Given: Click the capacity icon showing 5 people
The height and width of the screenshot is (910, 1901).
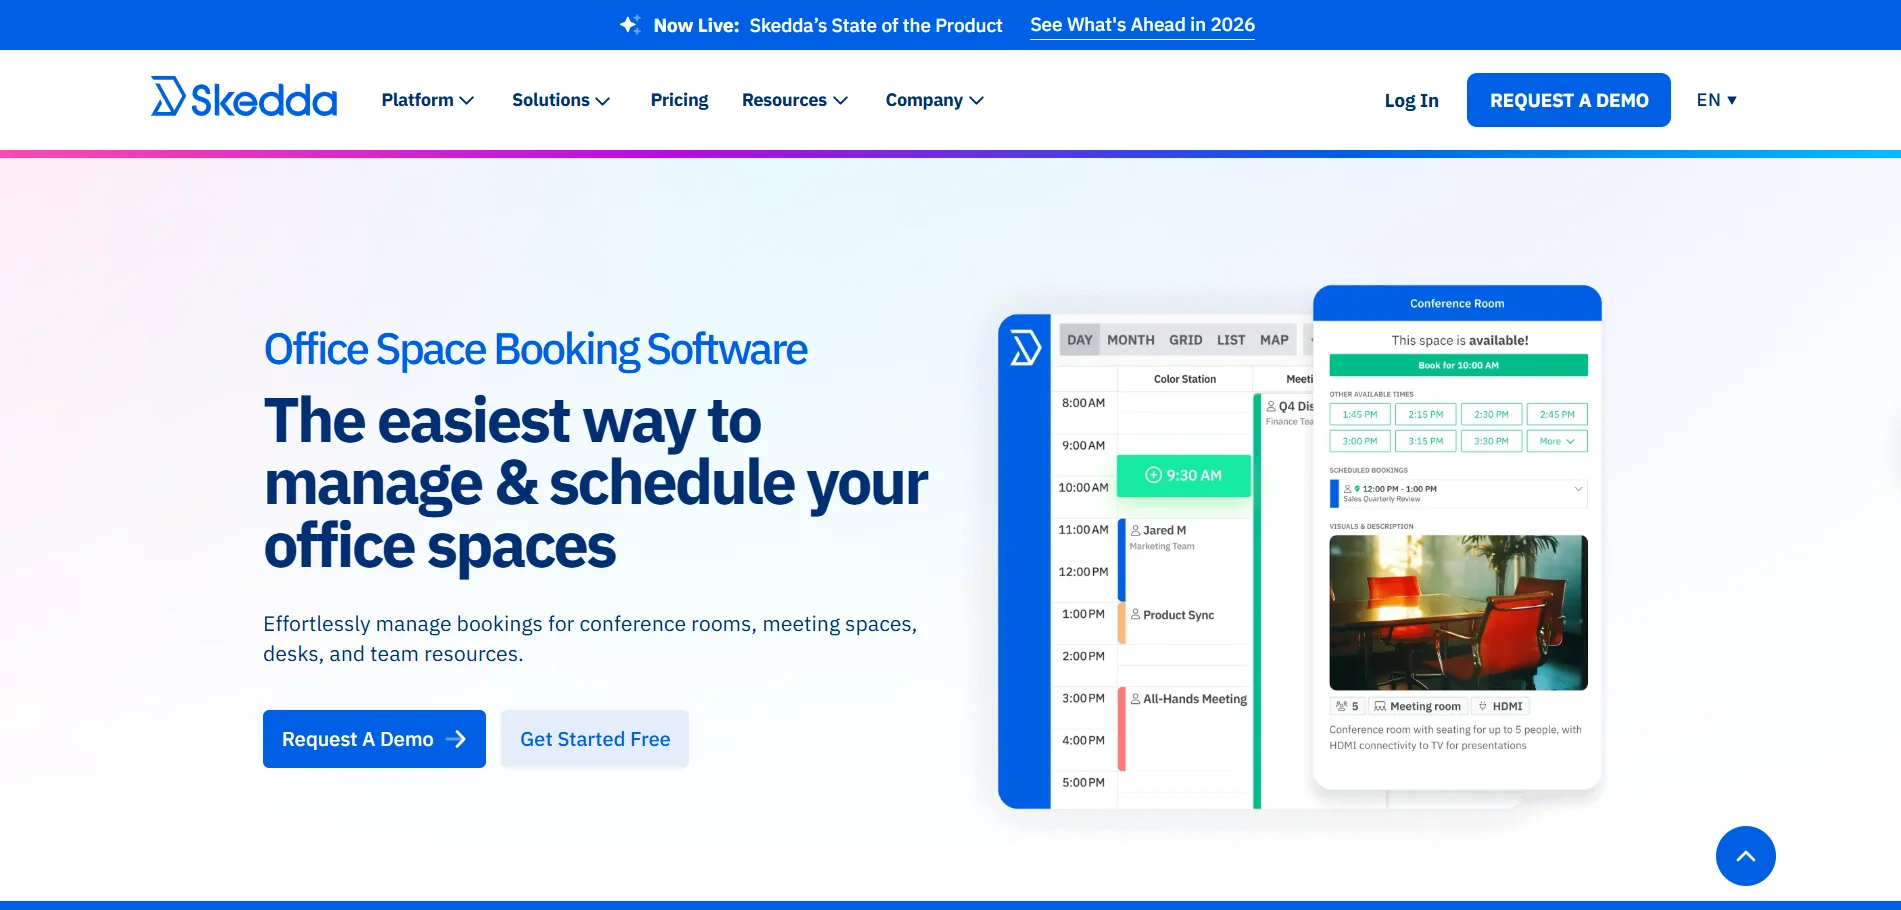Looking at the screenshot, I should tap(1342, 706).
